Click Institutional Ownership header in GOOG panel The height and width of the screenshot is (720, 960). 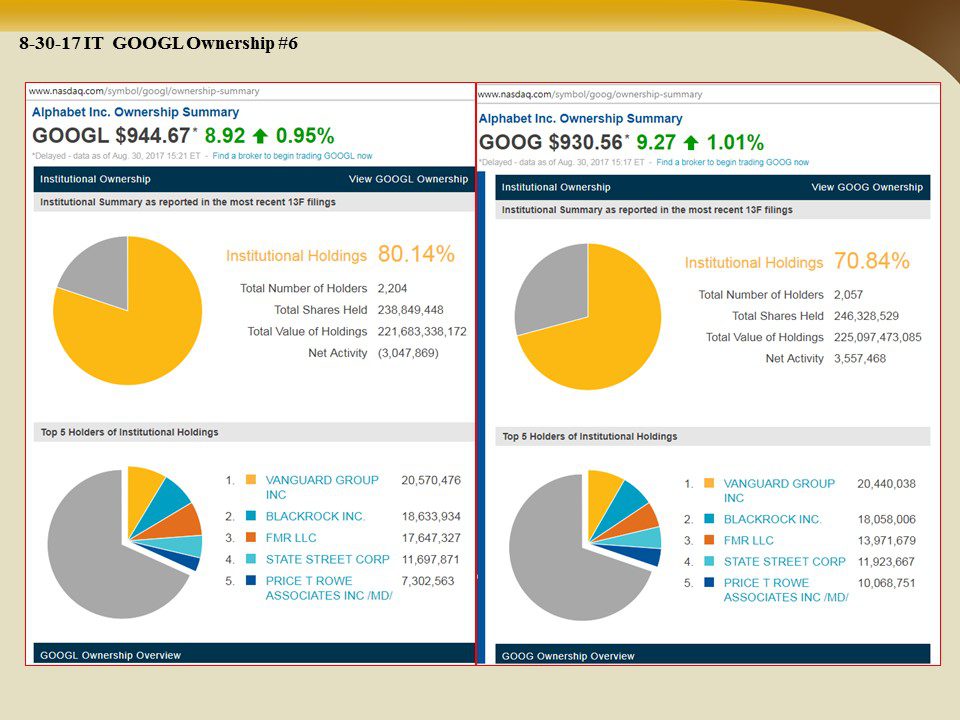556,187
